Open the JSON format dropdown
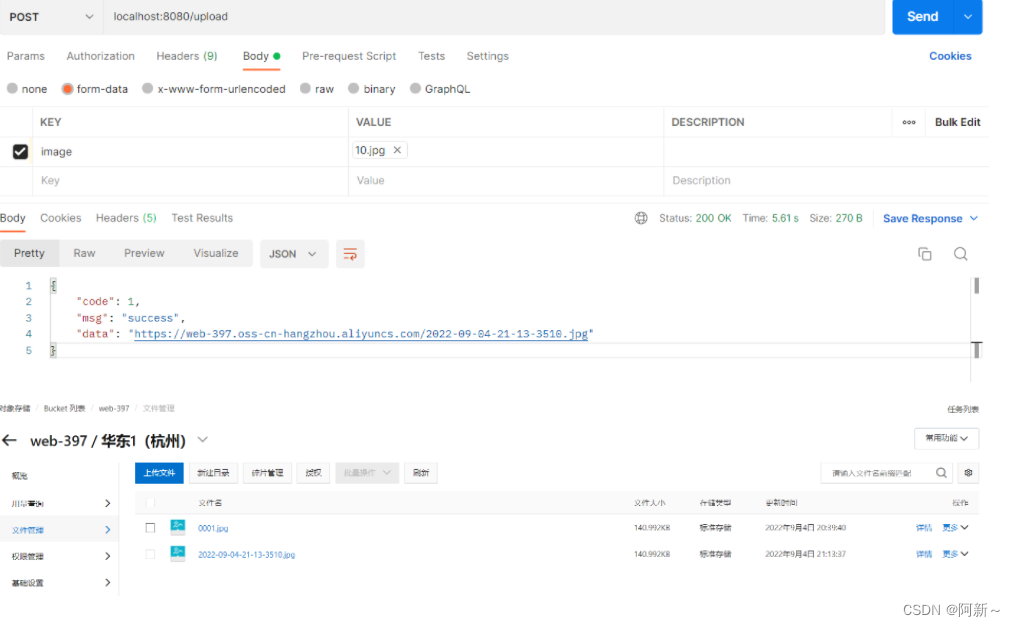The width and height of the screenshot is (1015, 626). [x=293, y=254]
